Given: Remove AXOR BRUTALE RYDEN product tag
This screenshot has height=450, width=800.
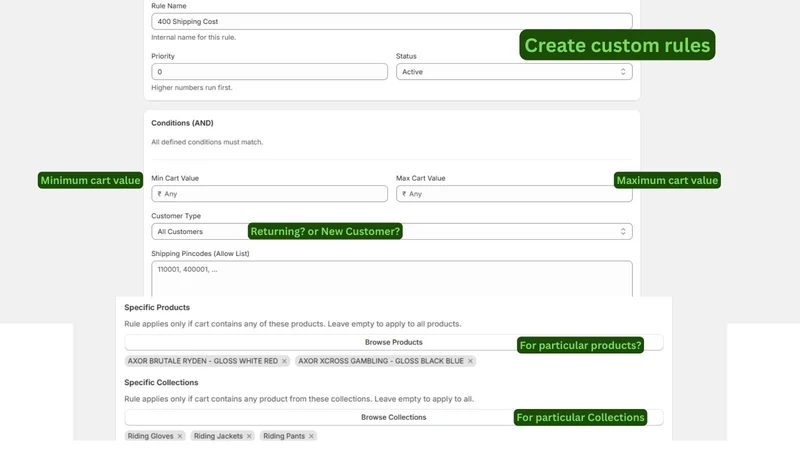Looking at the screenshot, I should [284, 361].
